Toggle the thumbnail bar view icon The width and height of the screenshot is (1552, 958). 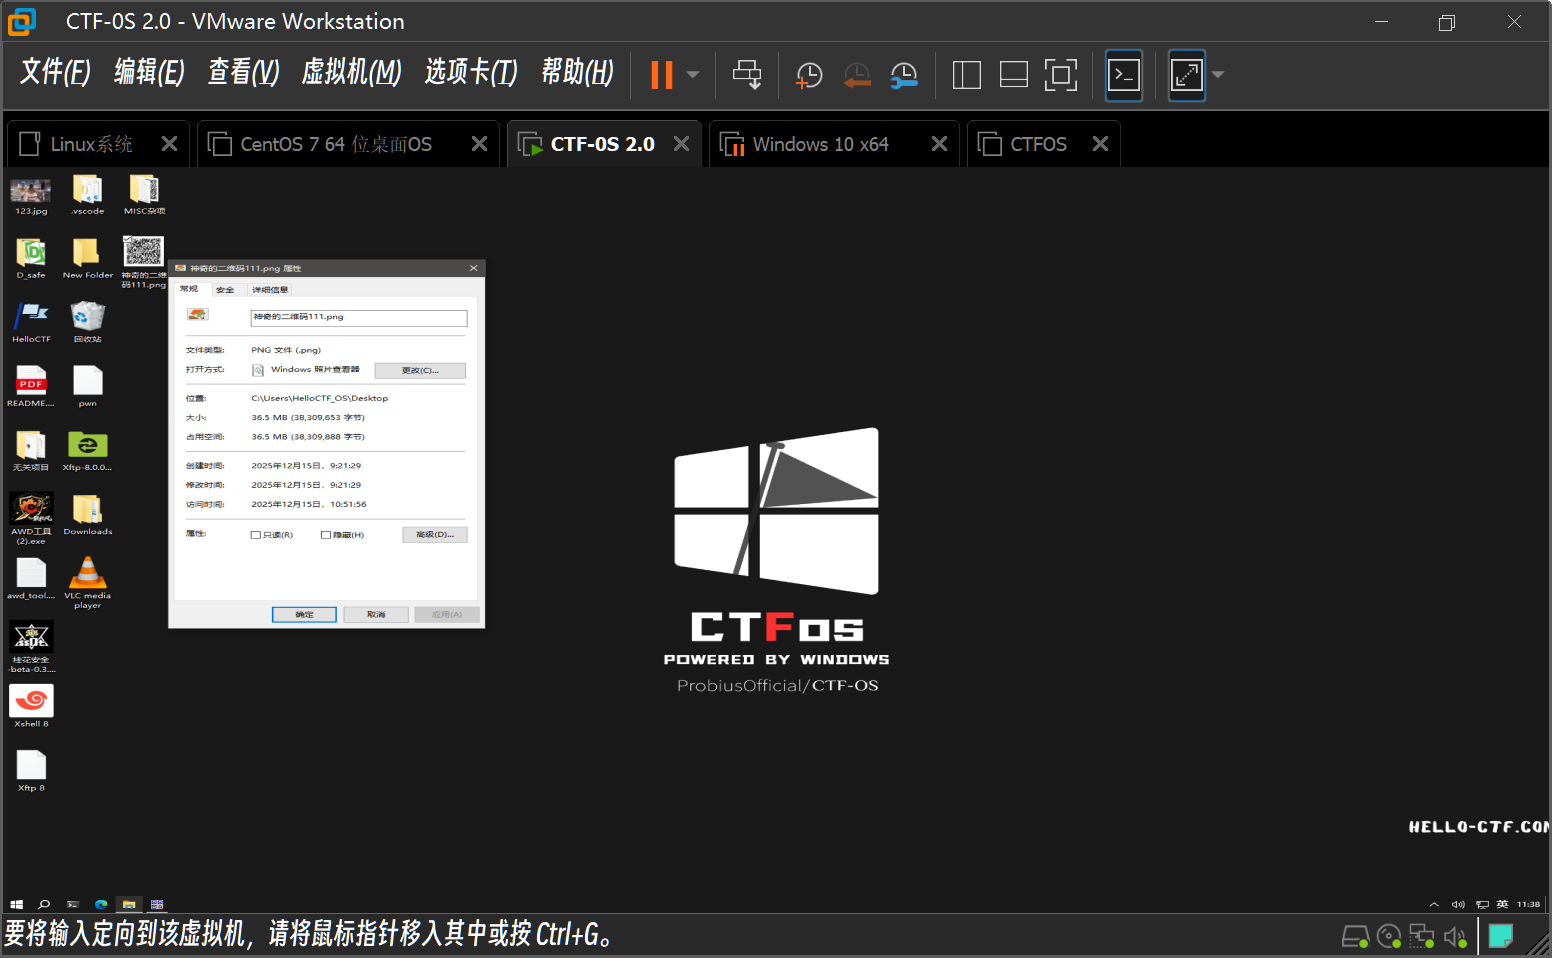(x=1014, y=75)
